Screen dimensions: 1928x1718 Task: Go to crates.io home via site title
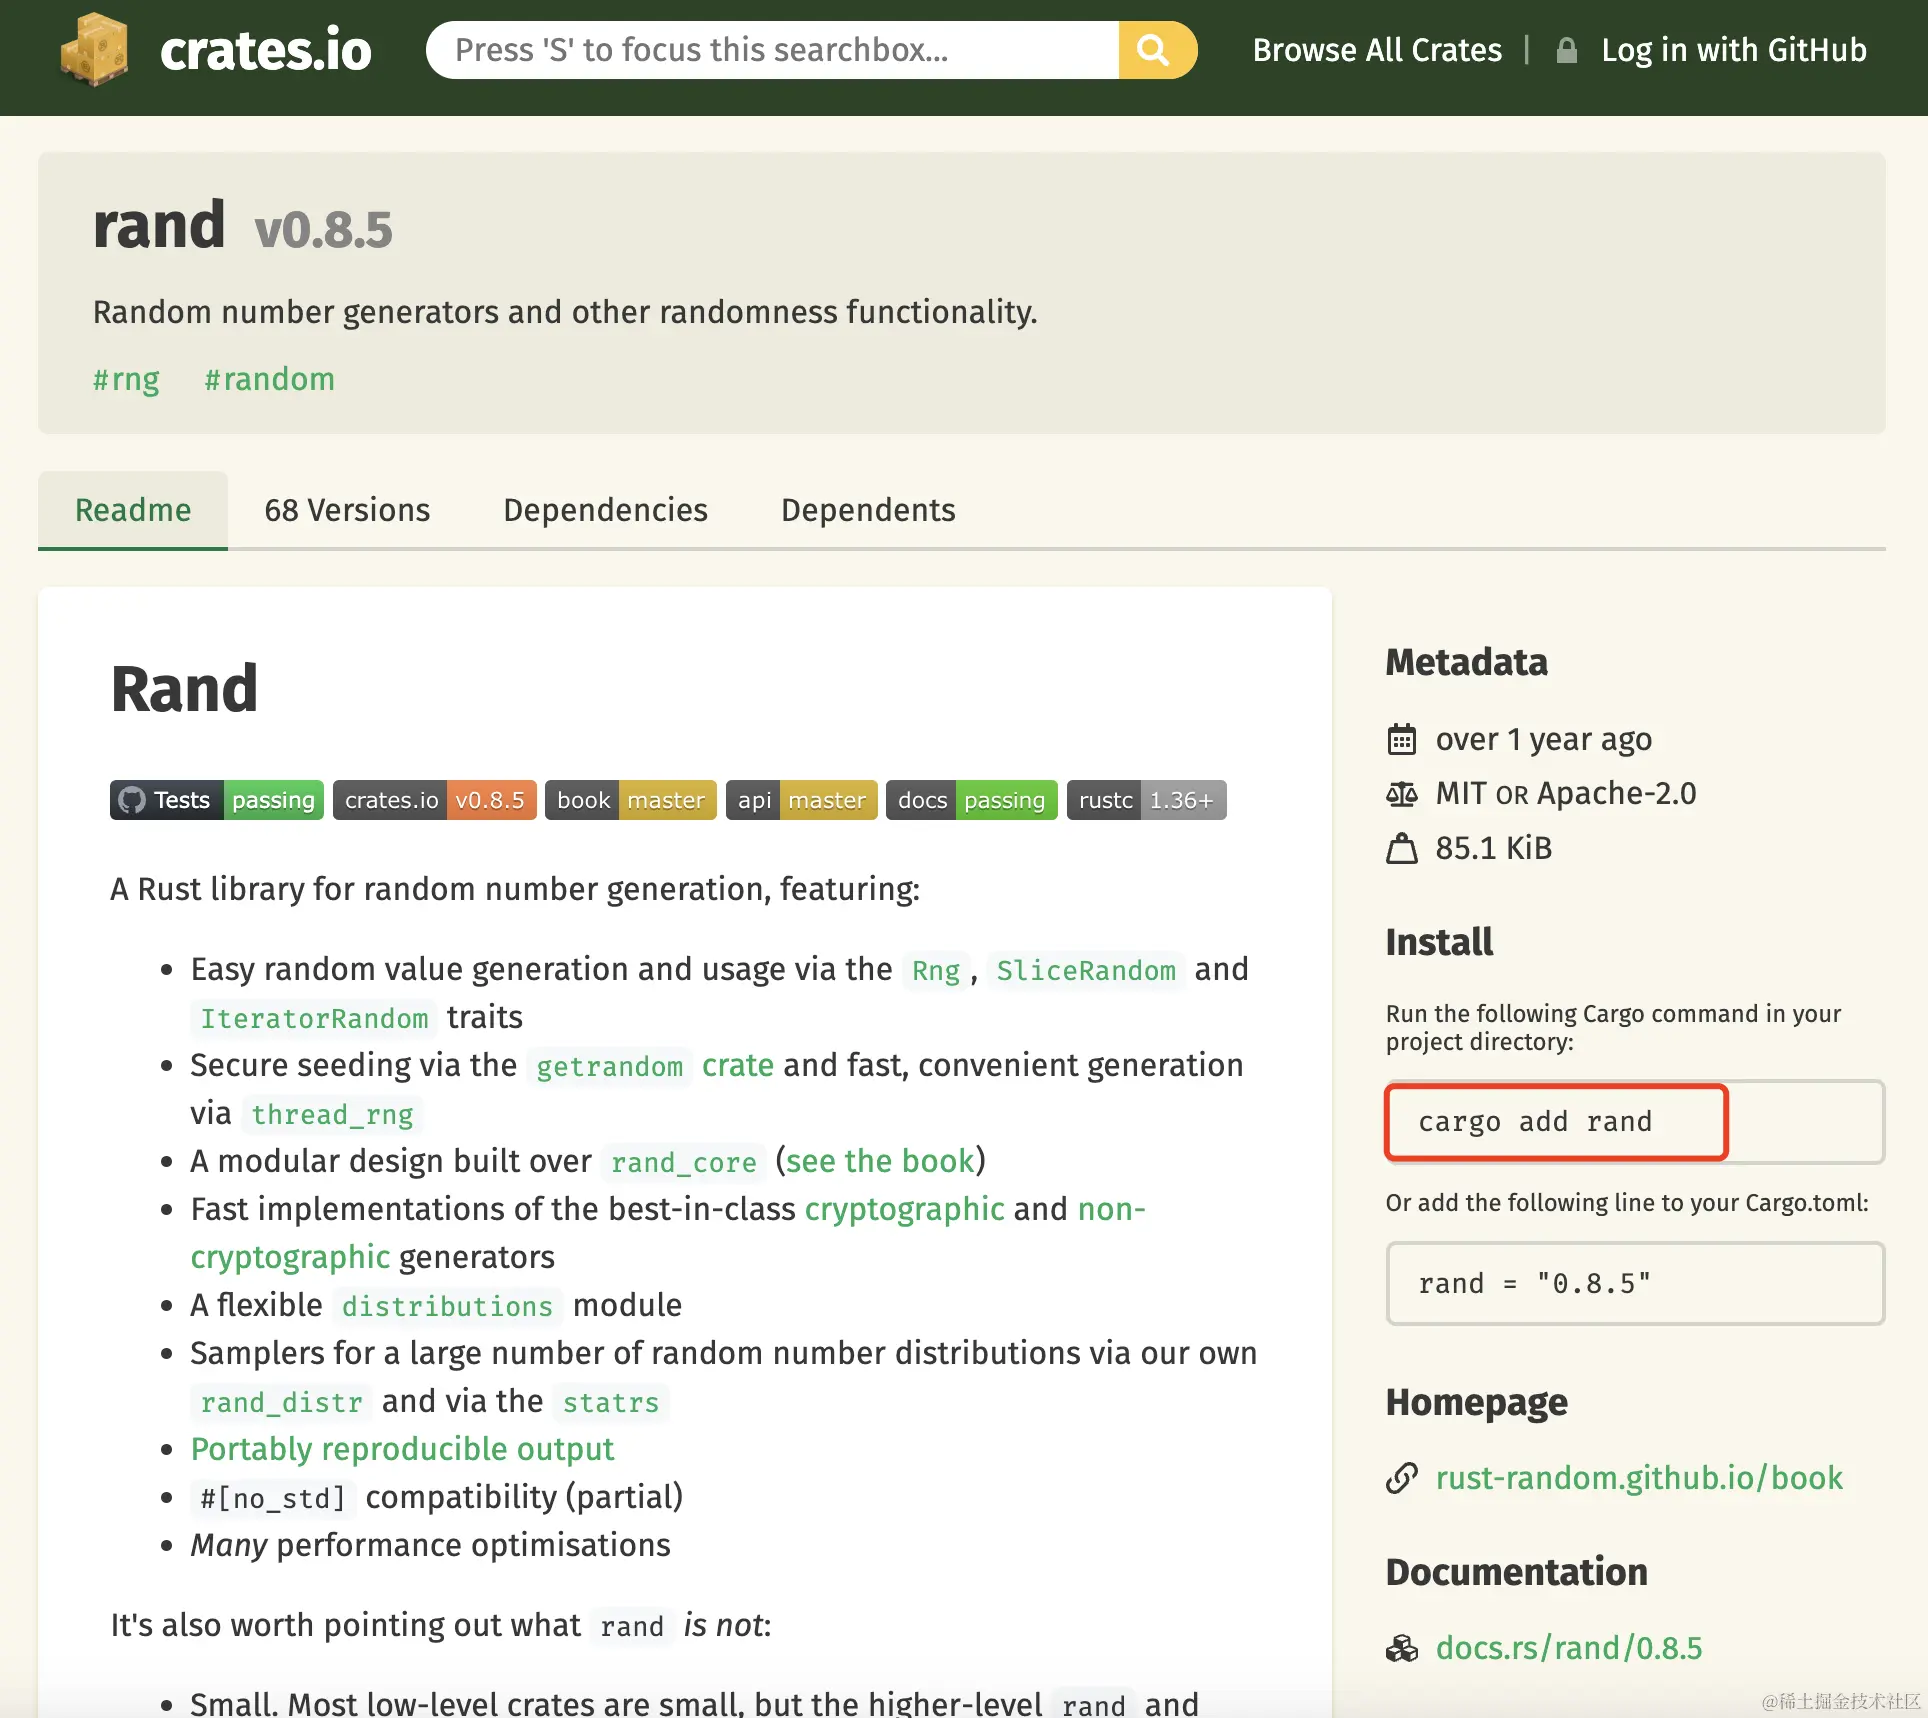pos(265,50)
